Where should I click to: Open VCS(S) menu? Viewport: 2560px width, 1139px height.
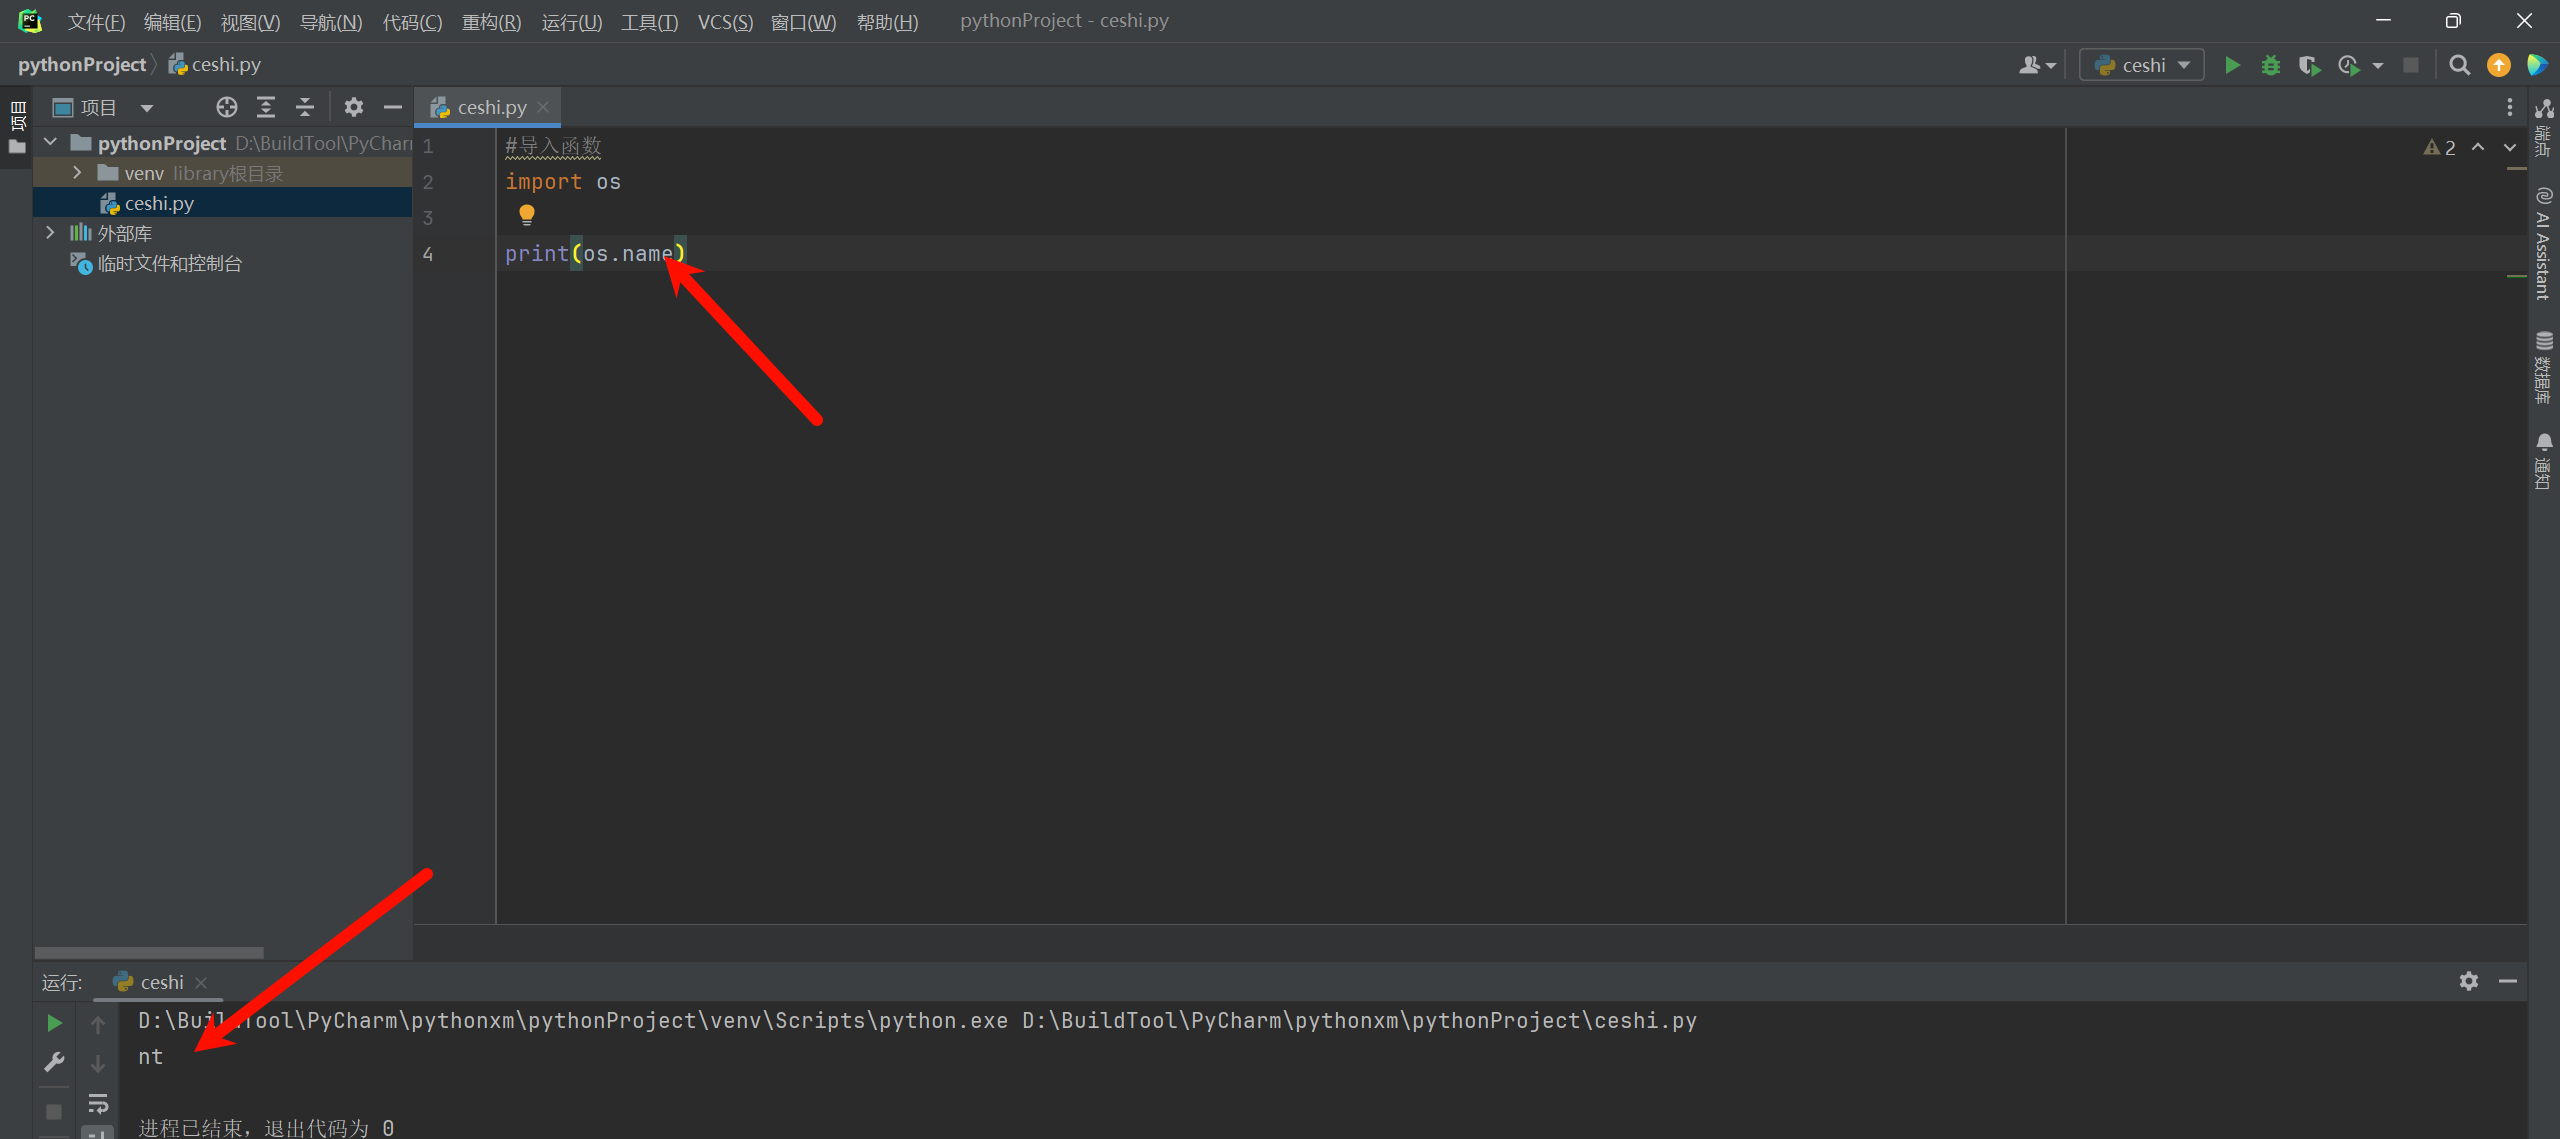[725, 21]
